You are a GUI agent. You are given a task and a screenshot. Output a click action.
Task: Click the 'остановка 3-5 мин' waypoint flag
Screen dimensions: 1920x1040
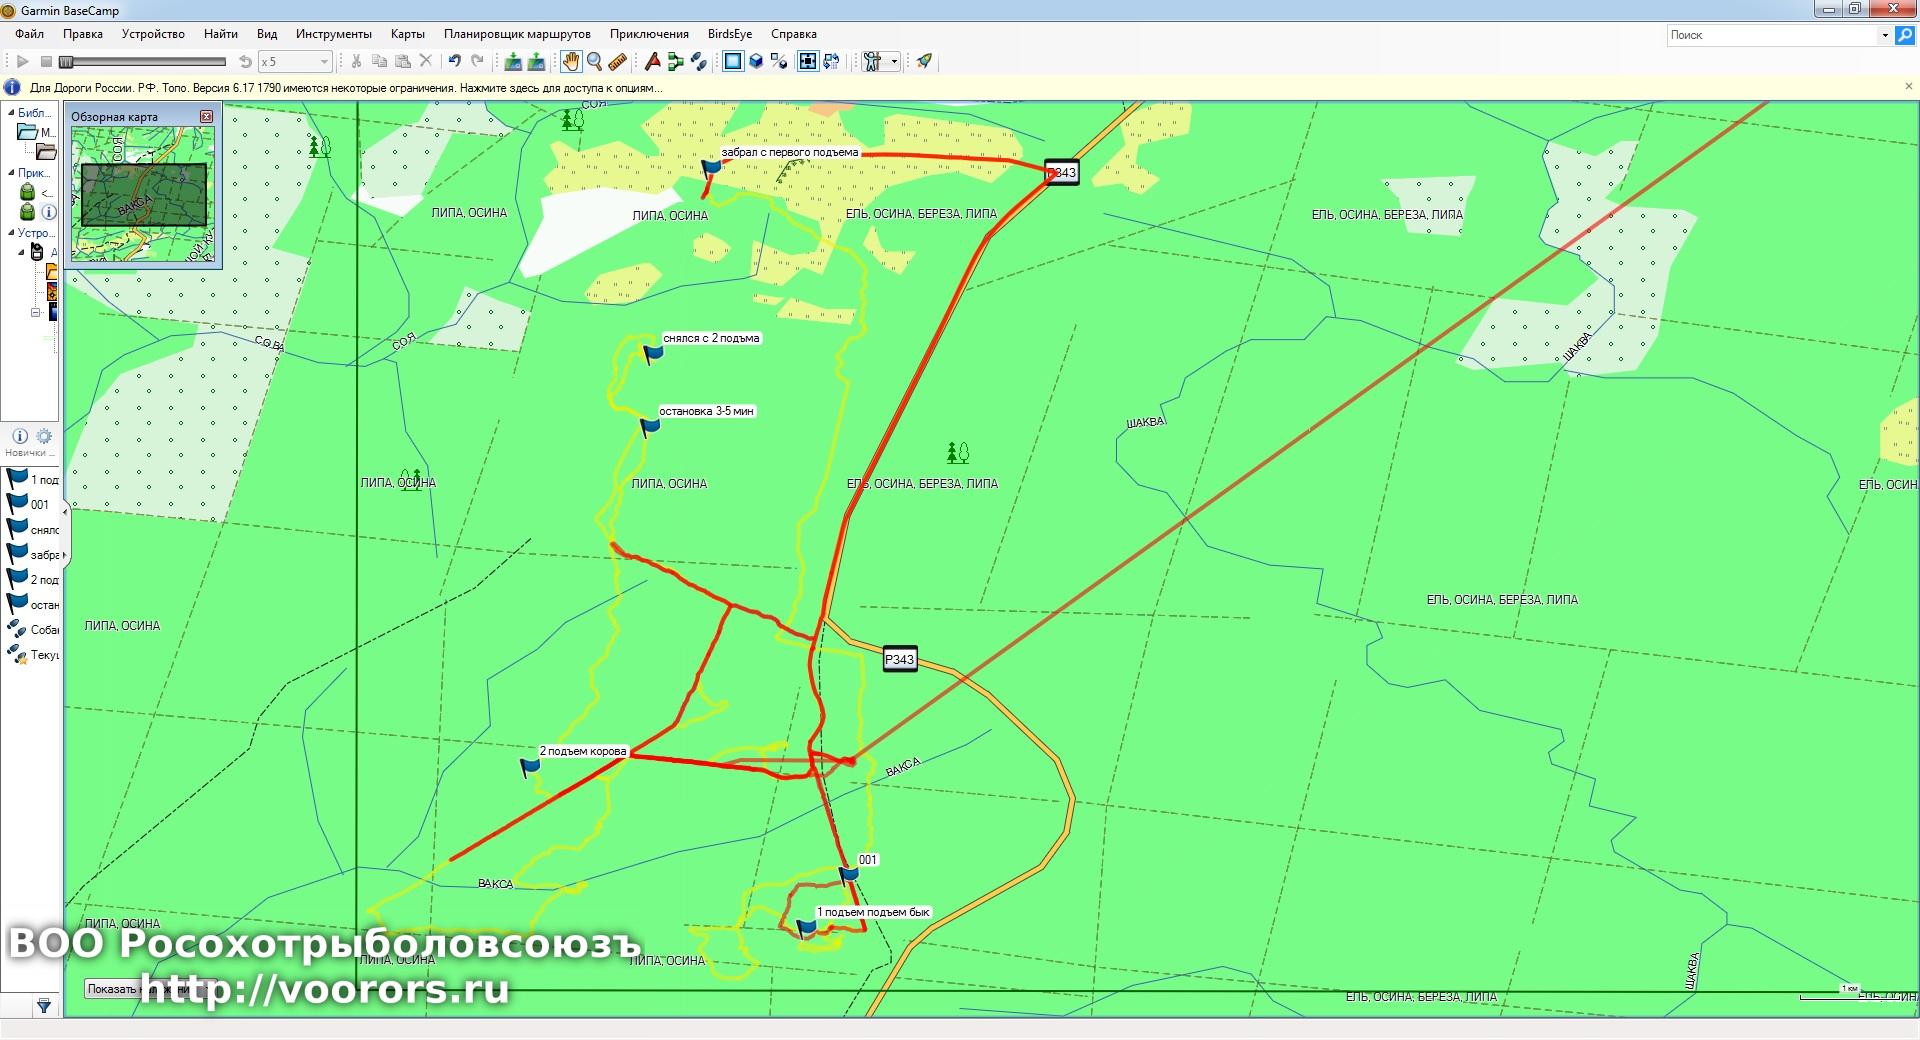pos(650,428)
